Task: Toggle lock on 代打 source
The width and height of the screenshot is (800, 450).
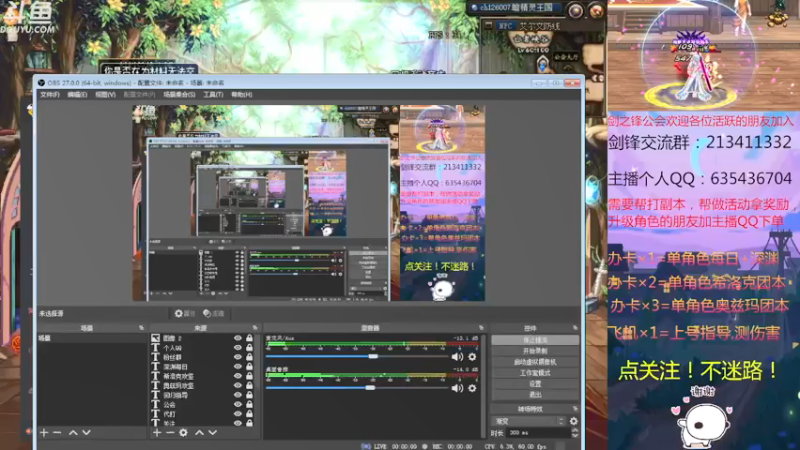Action: click(x=249, y=414)
